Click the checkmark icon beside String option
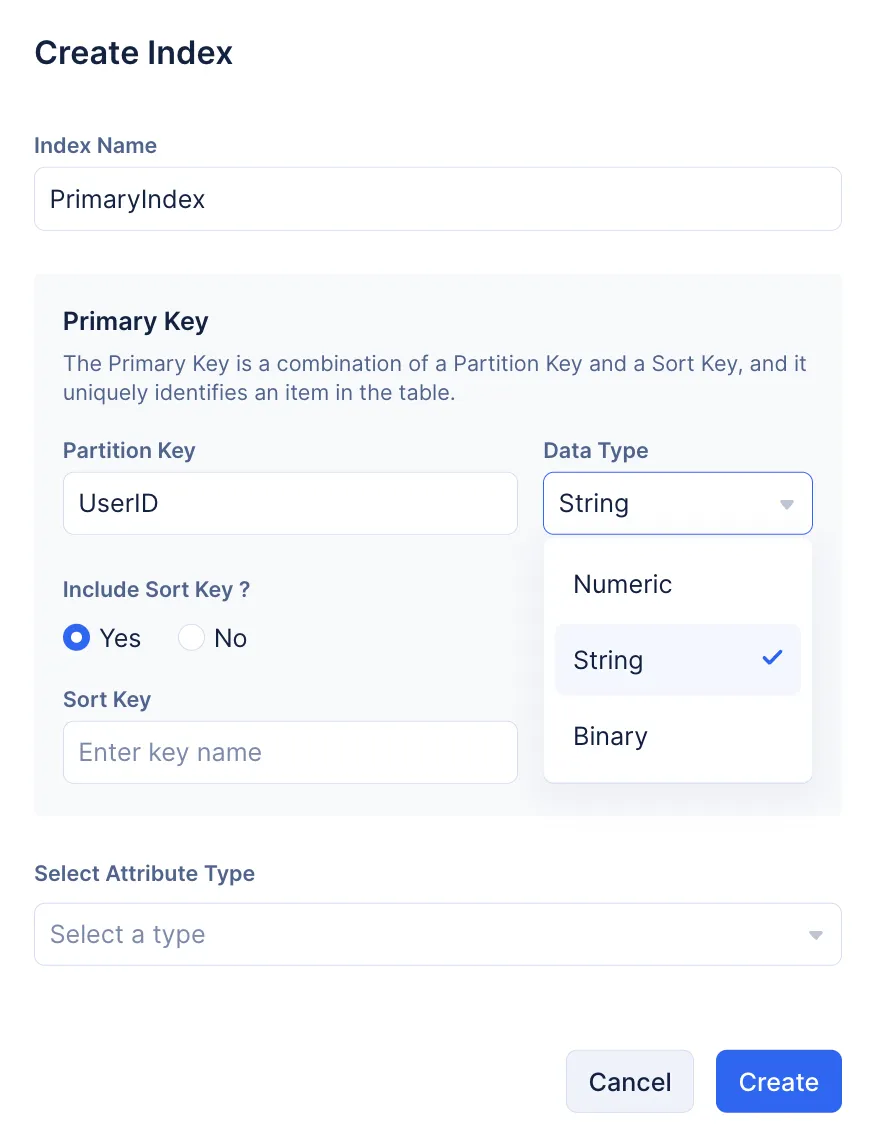This screenshot has height=1144, width=872. coord(772,658)
